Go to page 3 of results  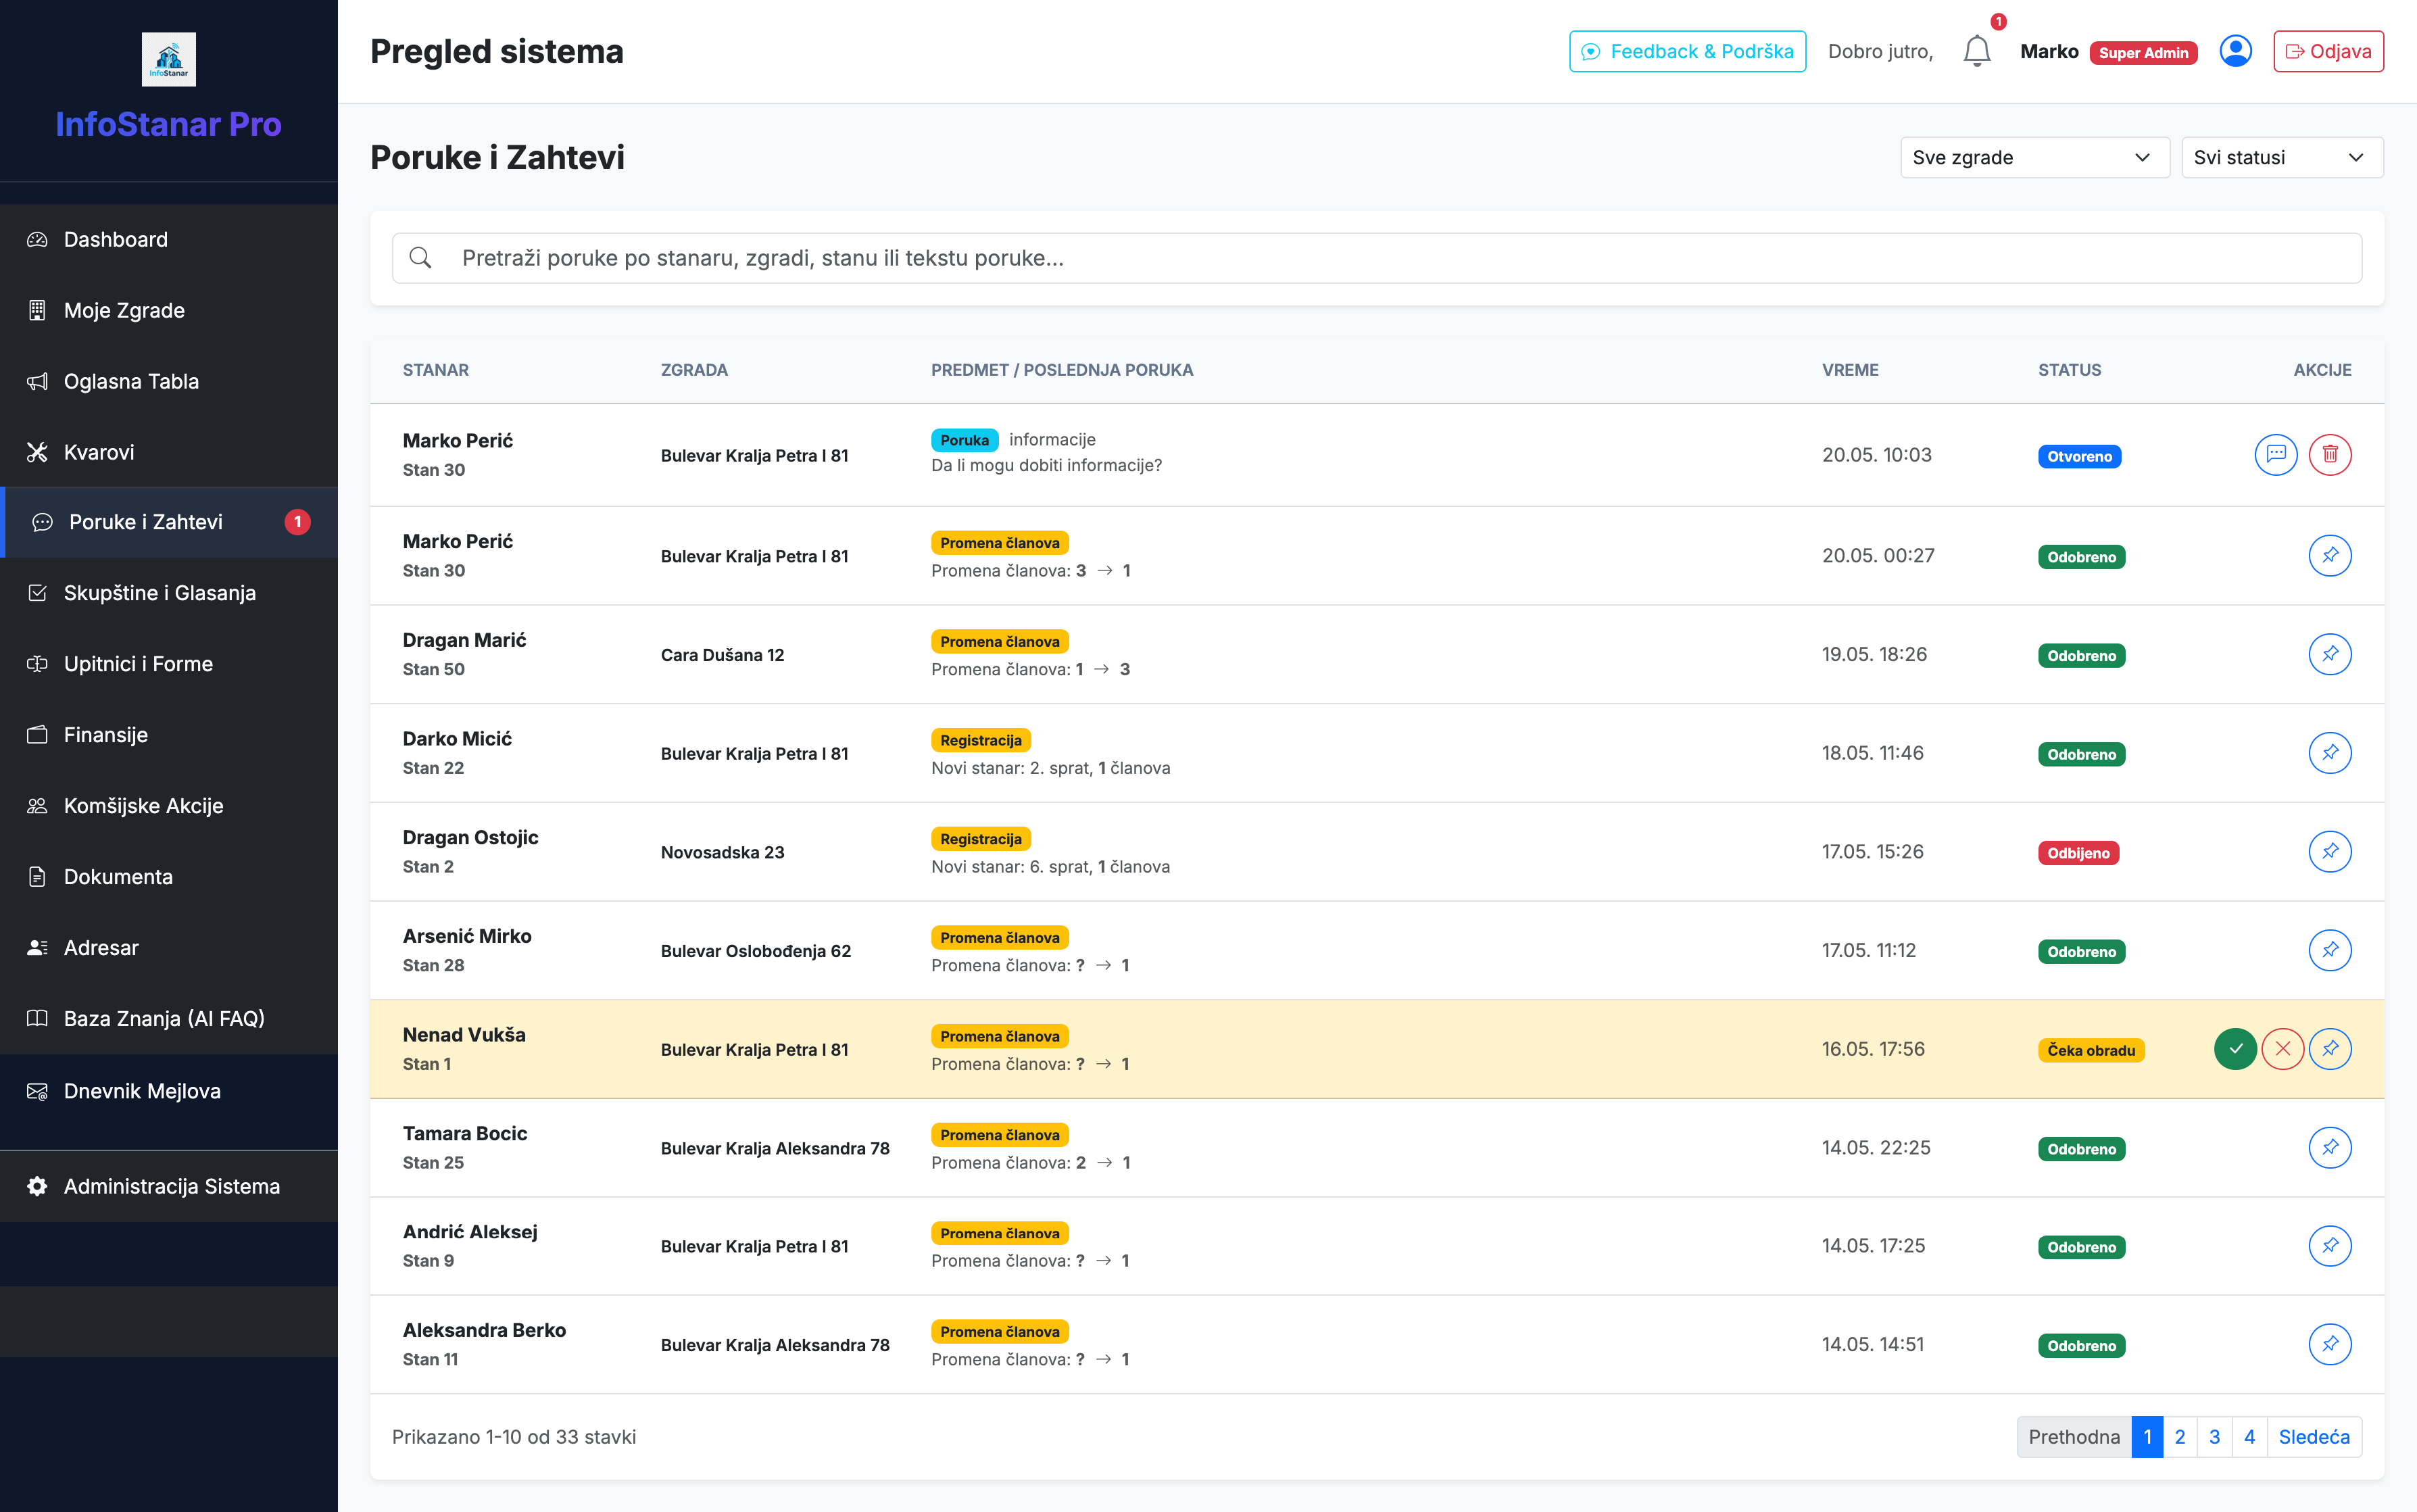(2214, 1437)
